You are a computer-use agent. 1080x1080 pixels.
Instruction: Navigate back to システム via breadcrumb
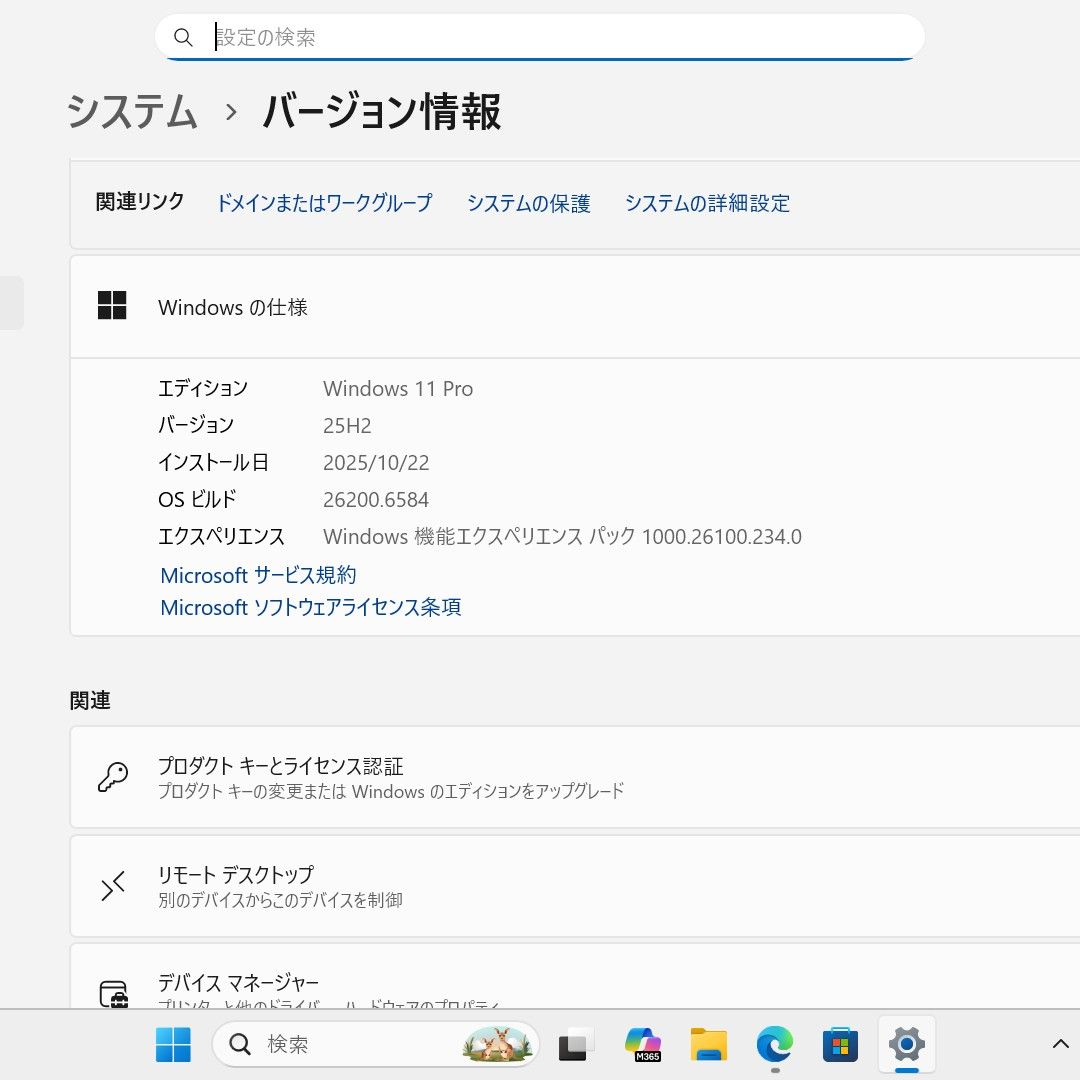[131, 113]
